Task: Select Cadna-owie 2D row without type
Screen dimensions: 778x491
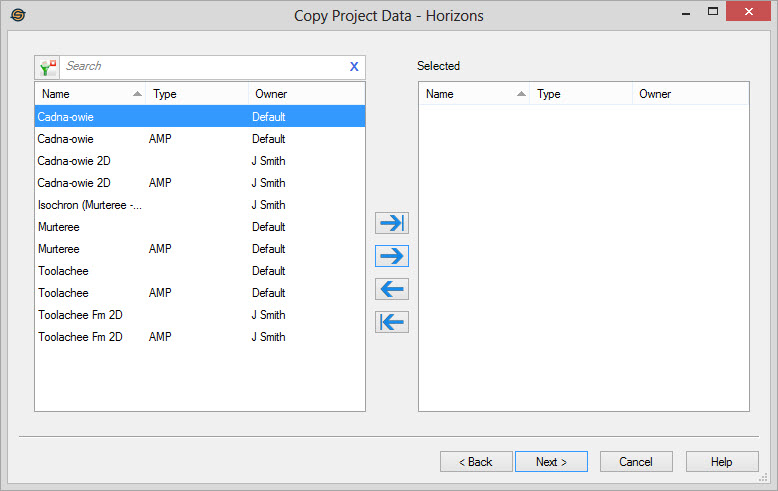Action: (200, 161)
